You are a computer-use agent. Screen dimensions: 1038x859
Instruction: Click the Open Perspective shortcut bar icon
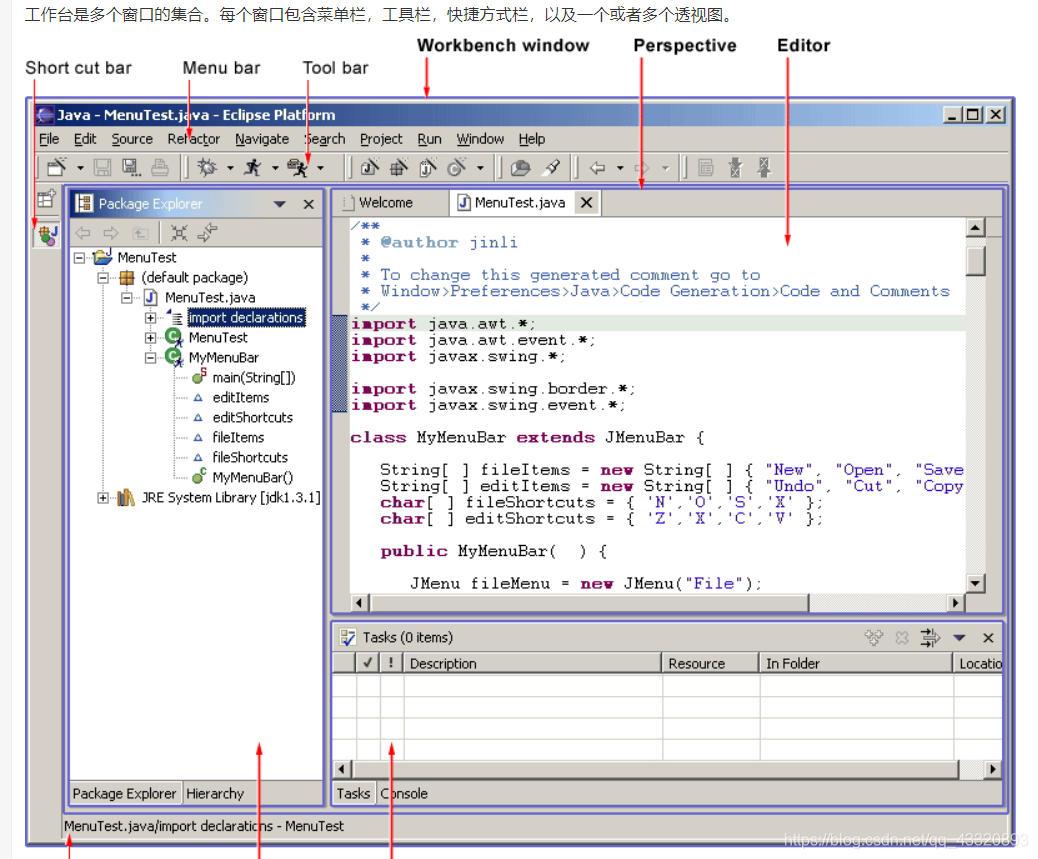tap(46, 199)
